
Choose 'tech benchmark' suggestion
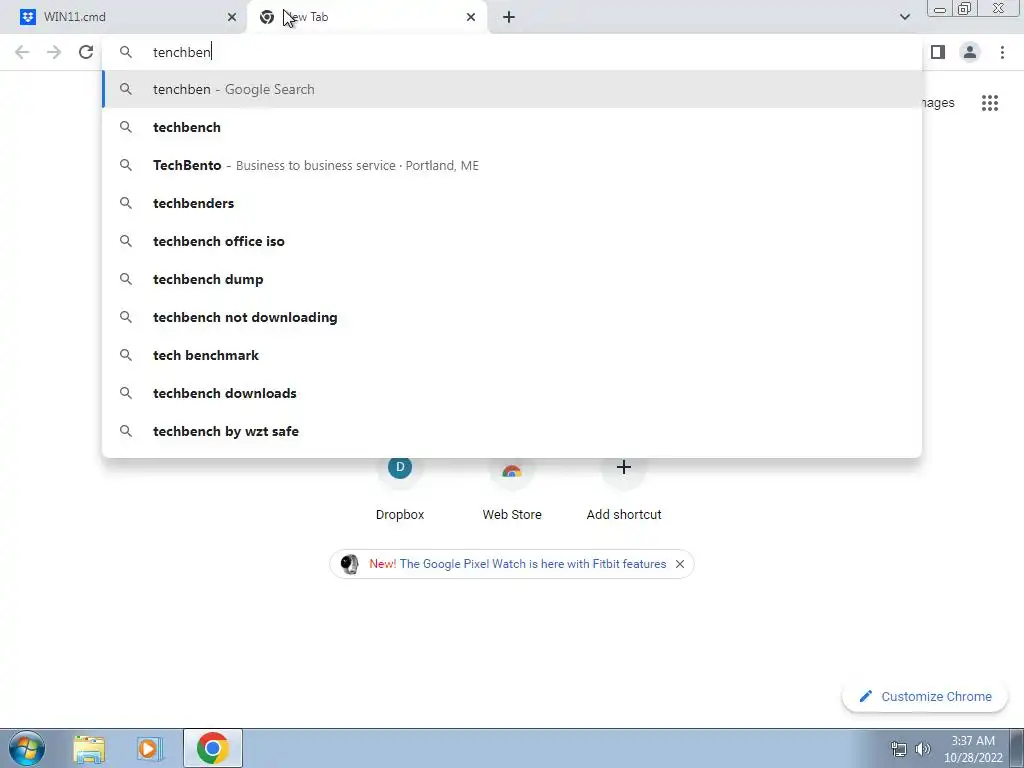(512, 355)
